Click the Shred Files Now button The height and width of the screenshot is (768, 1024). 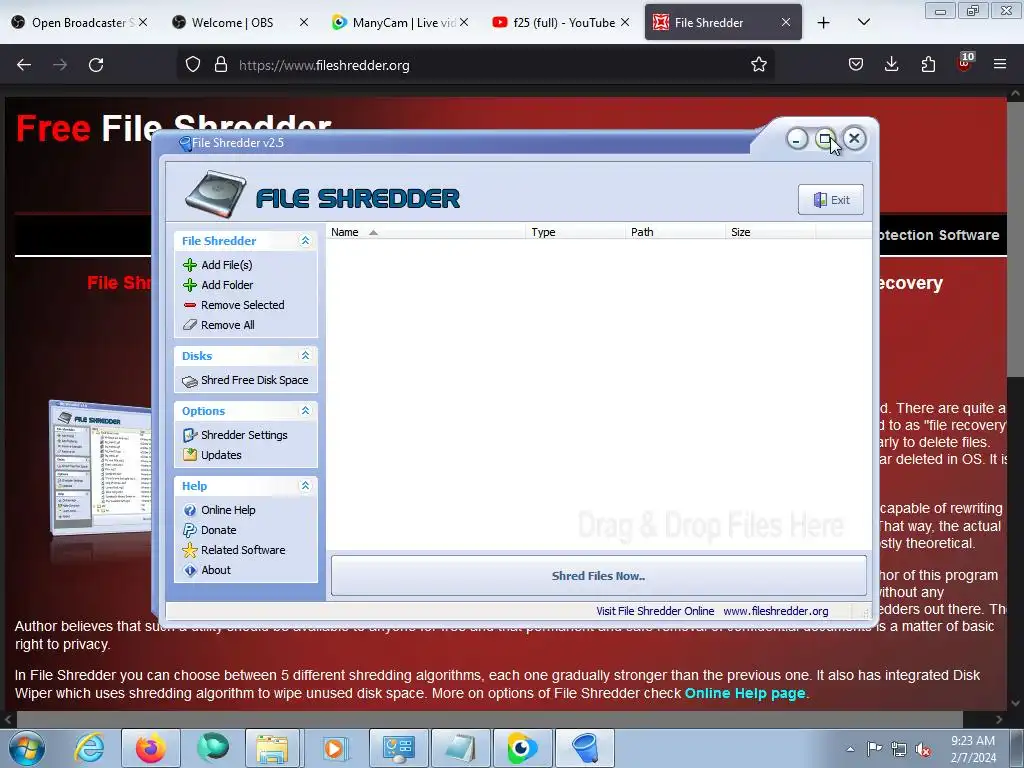click(599, 576)
